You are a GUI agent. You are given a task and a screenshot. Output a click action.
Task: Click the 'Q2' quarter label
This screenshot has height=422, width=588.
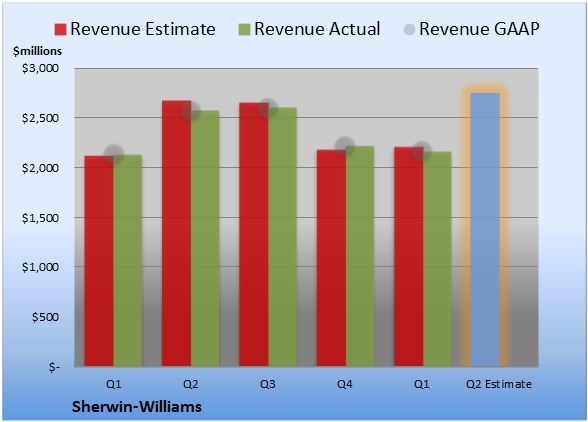pyautogui.click(x=191, y=384)
